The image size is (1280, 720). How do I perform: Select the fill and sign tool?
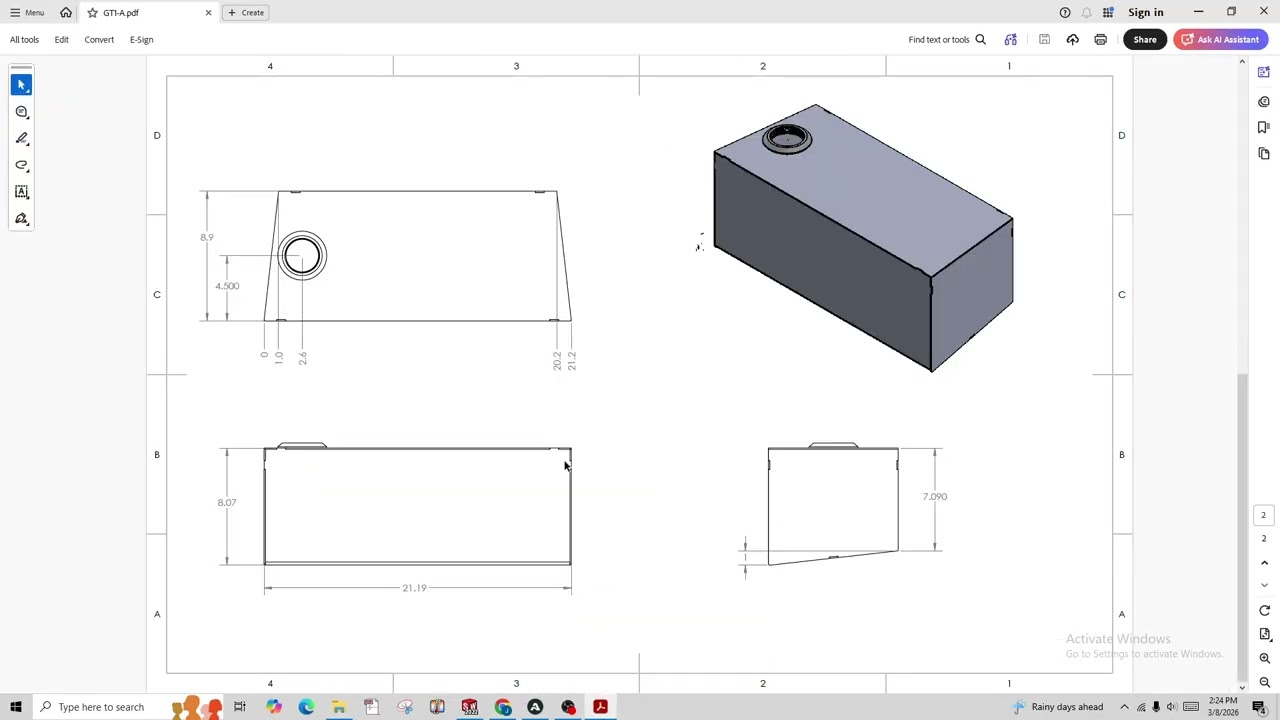(x=22, y=219)
